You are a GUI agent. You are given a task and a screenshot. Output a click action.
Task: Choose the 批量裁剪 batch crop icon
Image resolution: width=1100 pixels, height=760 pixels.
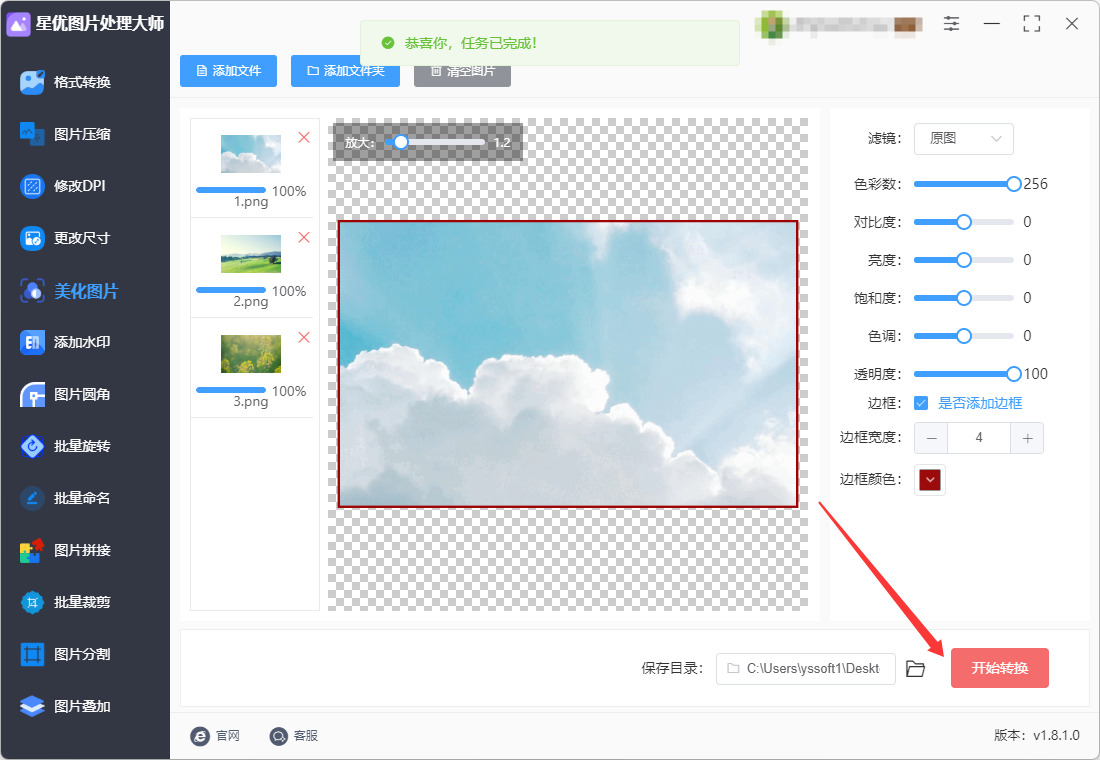pos(32,602)
